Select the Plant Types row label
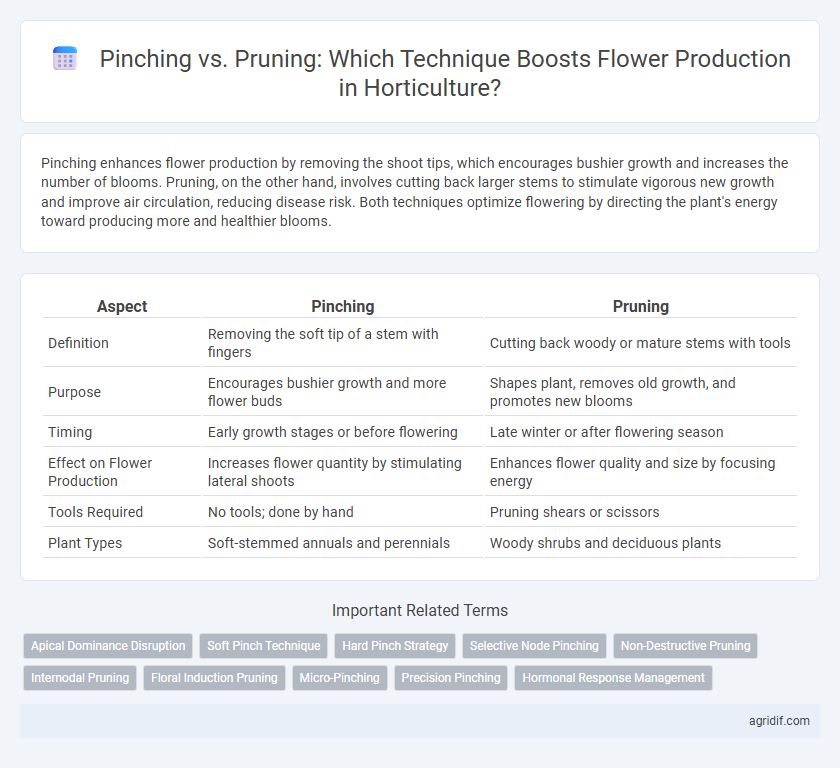Viewport: 840px width, 768px height. pyautogui.click(x=85, y=543)
